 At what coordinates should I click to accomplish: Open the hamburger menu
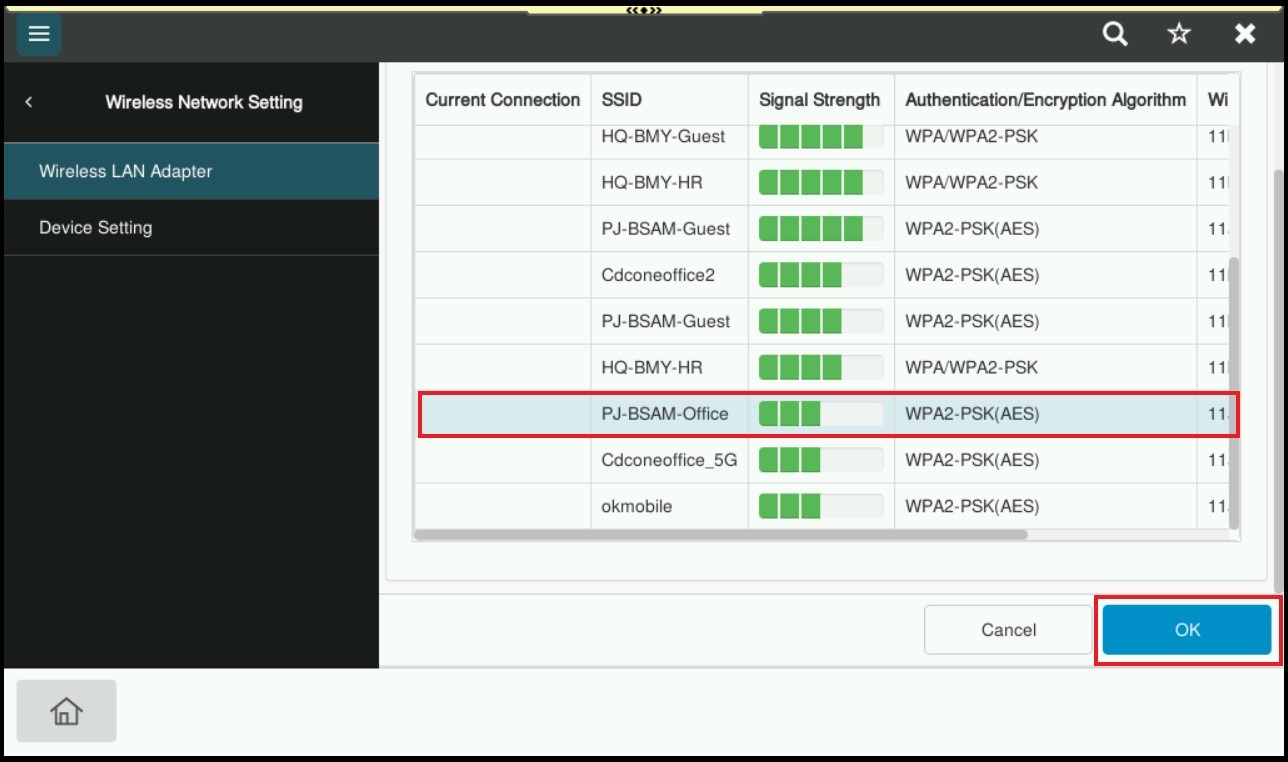click(39, 35)
